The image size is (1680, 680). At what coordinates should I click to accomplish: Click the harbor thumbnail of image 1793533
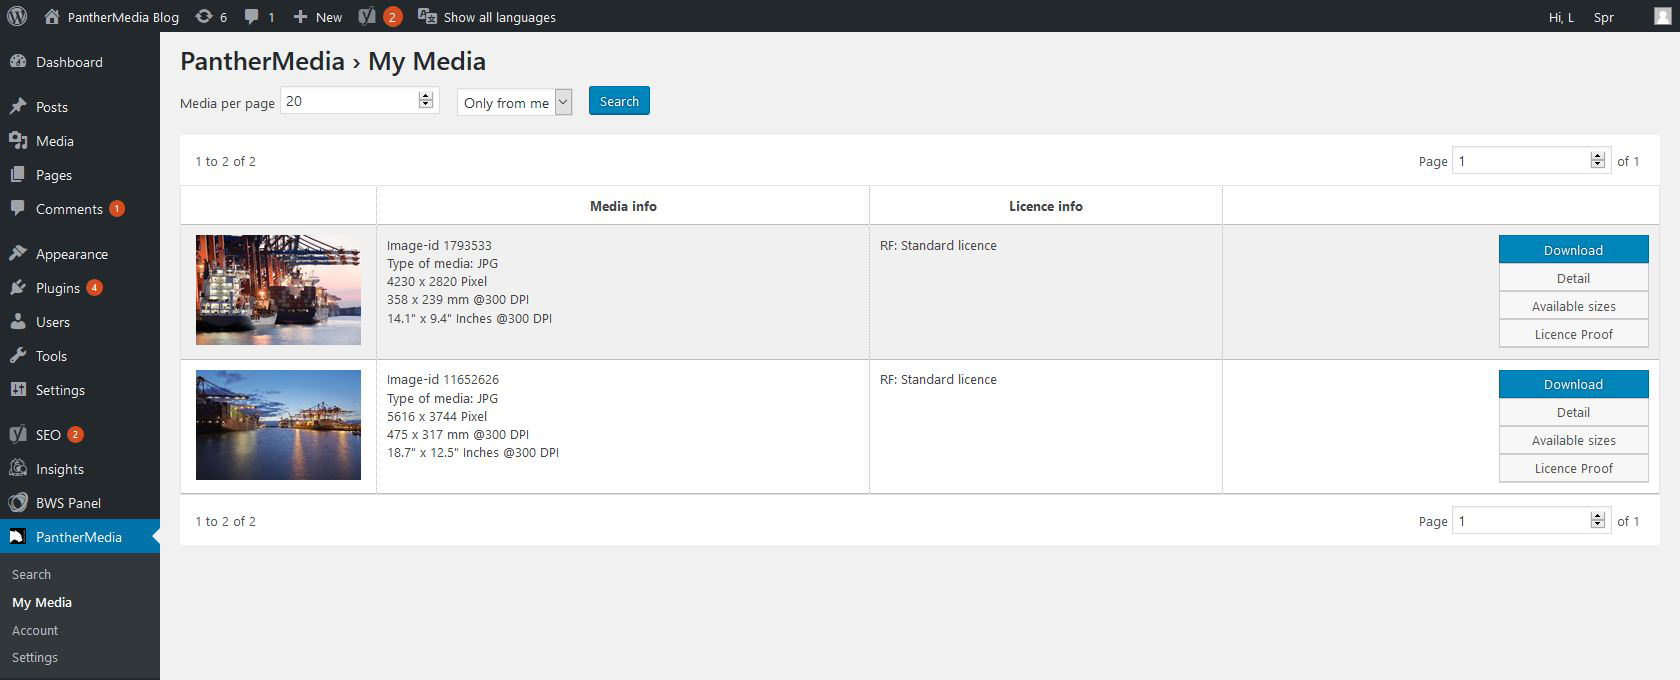(278, 290)
